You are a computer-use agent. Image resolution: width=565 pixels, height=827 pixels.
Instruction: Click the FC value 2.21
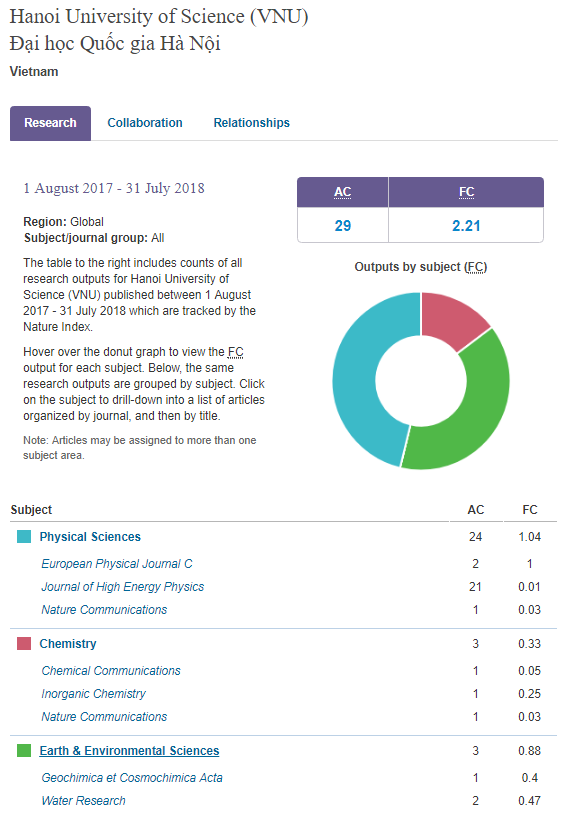(x=466, y=226)
